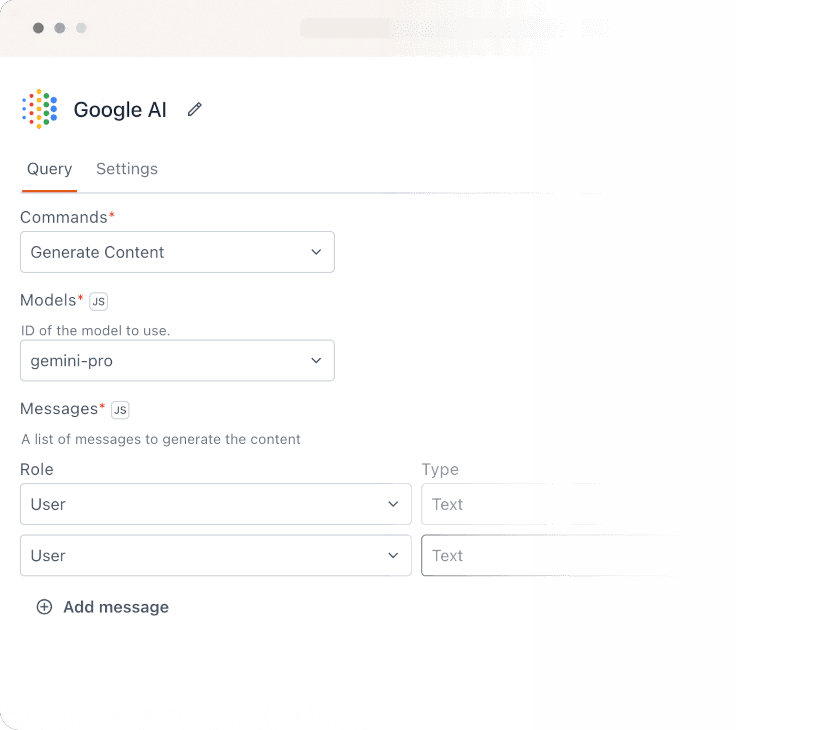Open the Generate Content Commands dropdown
Viewport: 828px width, 730px height.
point(177,252)
